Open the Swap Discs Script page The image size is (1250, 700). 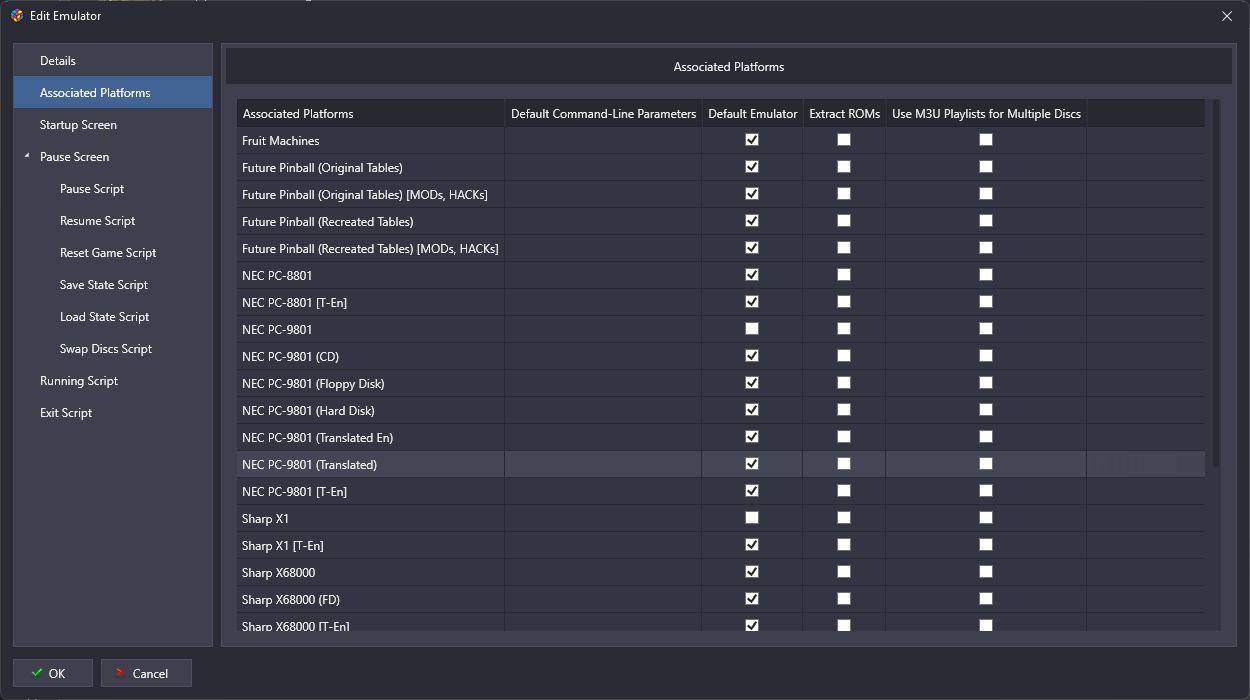[113, 349]
